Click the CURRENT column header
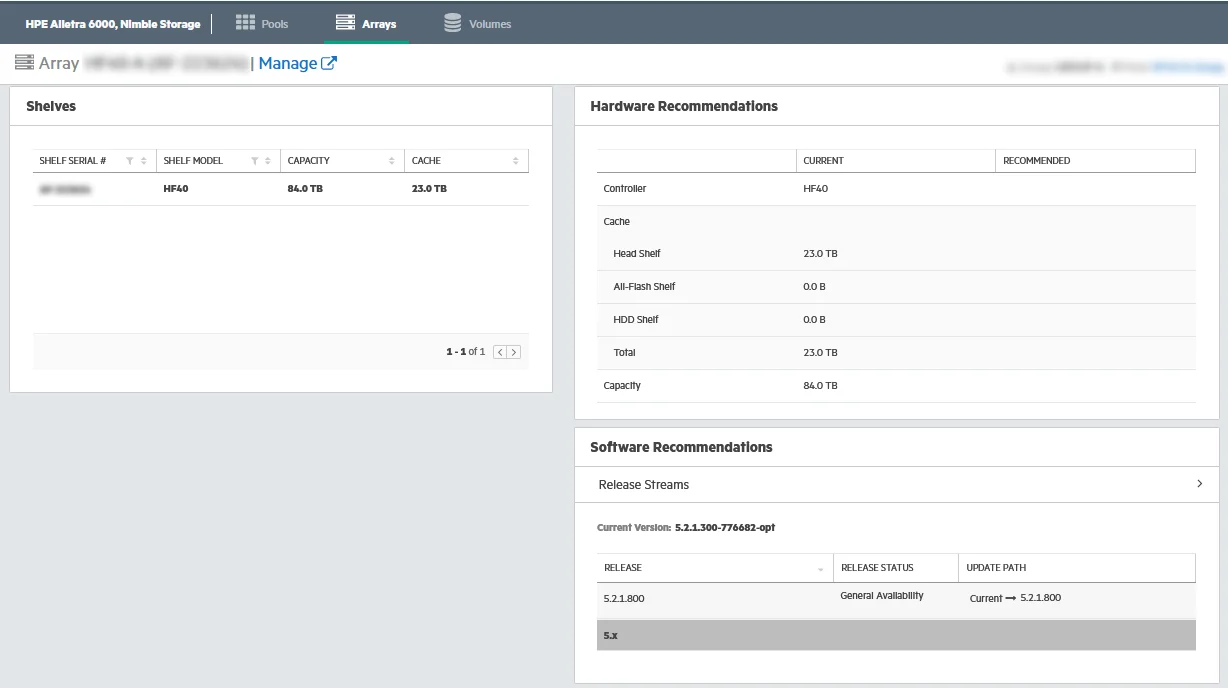 [x=823, y=161]
